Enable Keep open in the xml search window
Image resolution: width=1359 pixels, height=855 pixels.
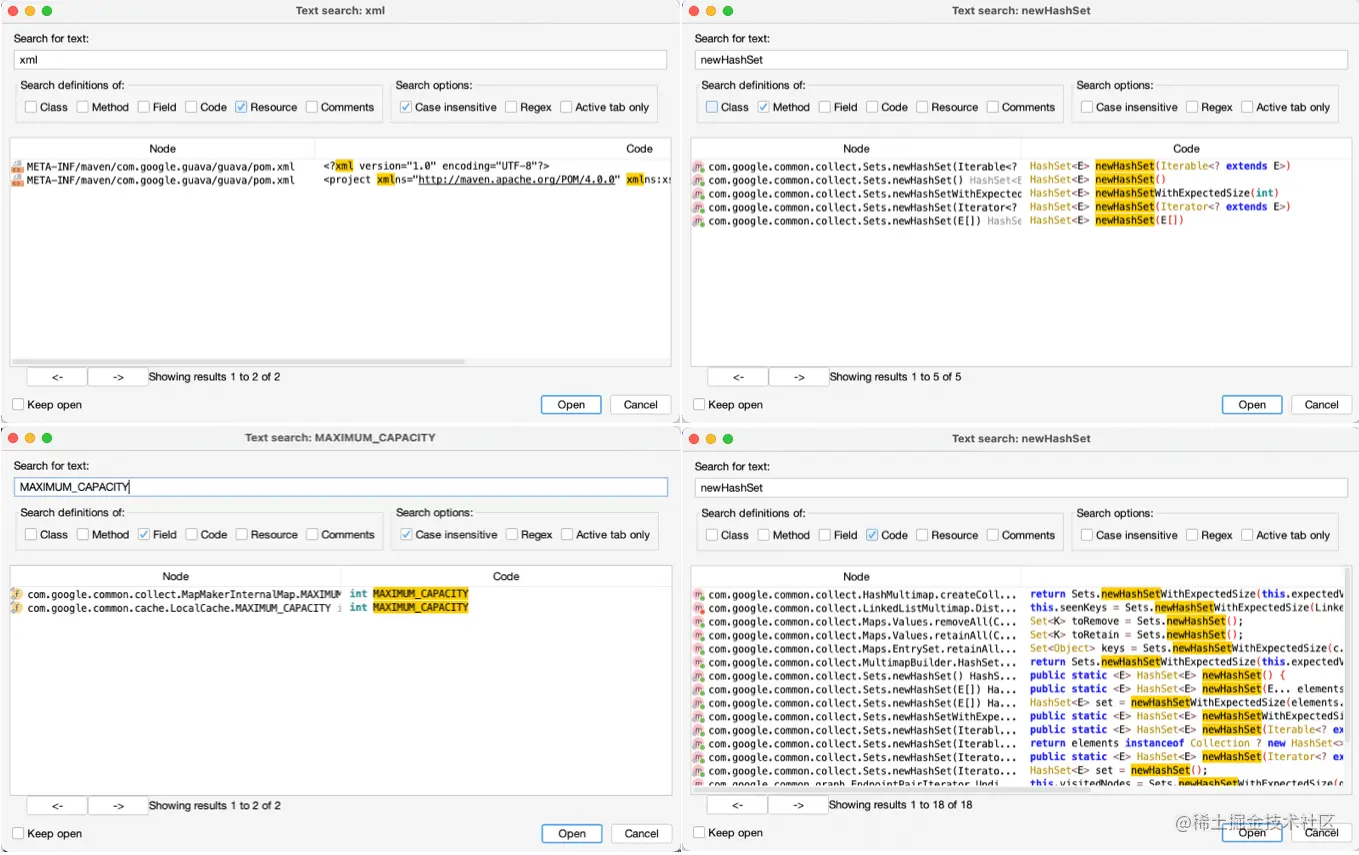coord(18,405)
